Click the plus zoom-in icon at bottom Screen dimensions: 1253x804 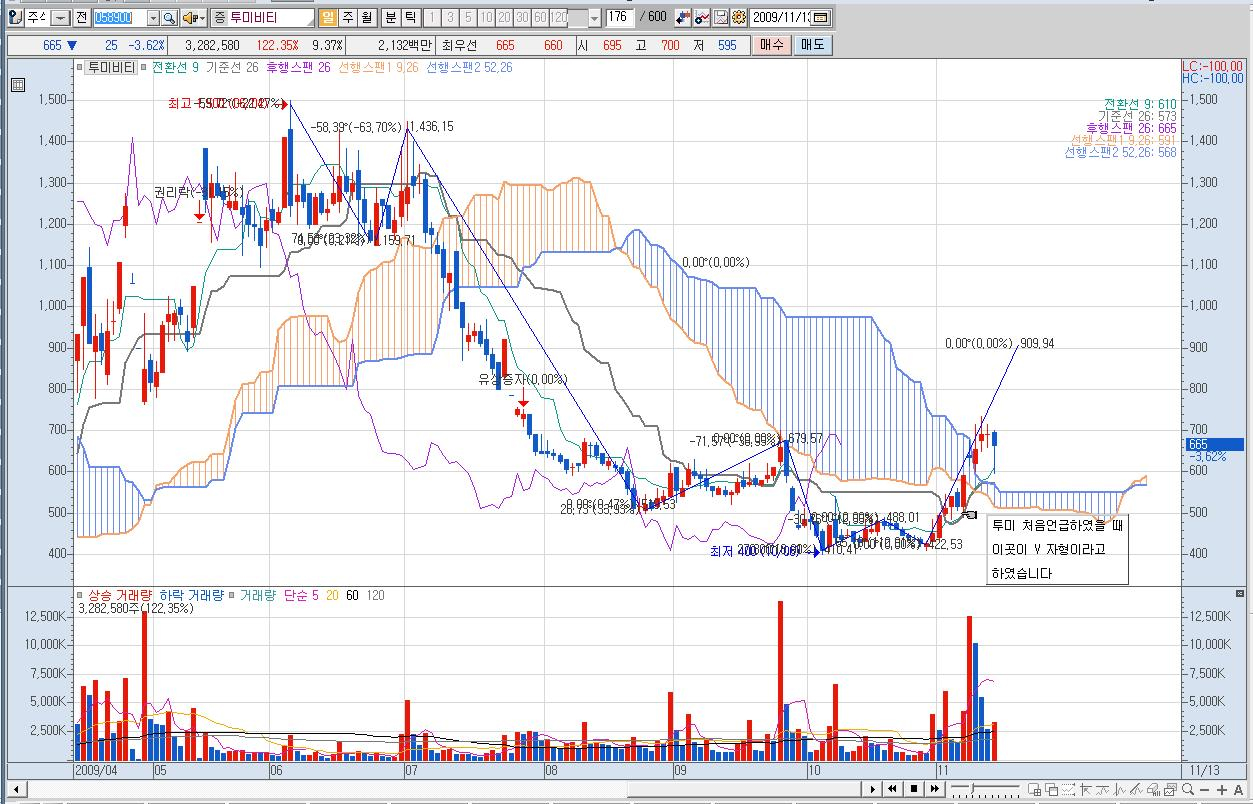tap(1222, 790)
